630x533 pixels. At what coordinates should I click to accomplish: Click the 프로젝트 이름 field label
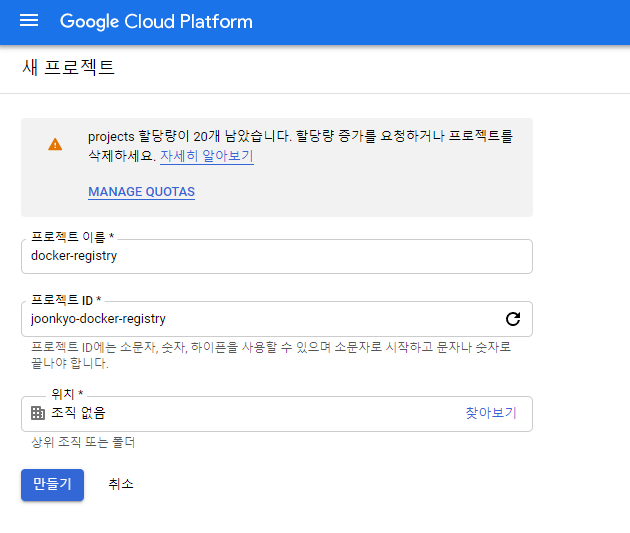click(x=73, y=237)
